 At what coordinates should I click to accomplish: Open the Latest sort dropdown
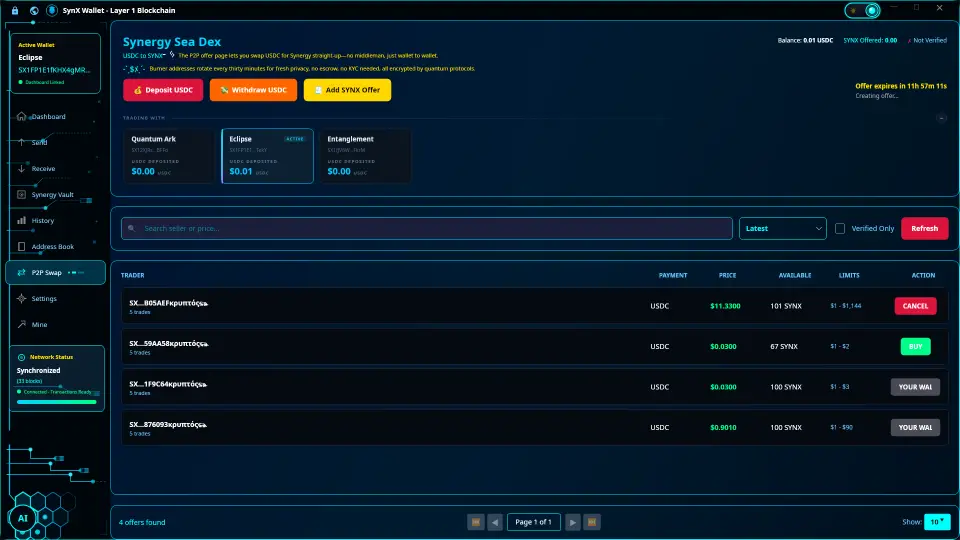[782, 228]
